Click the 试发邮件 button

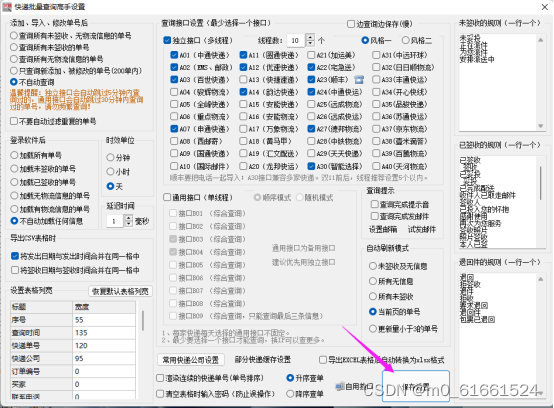[422, 230]
